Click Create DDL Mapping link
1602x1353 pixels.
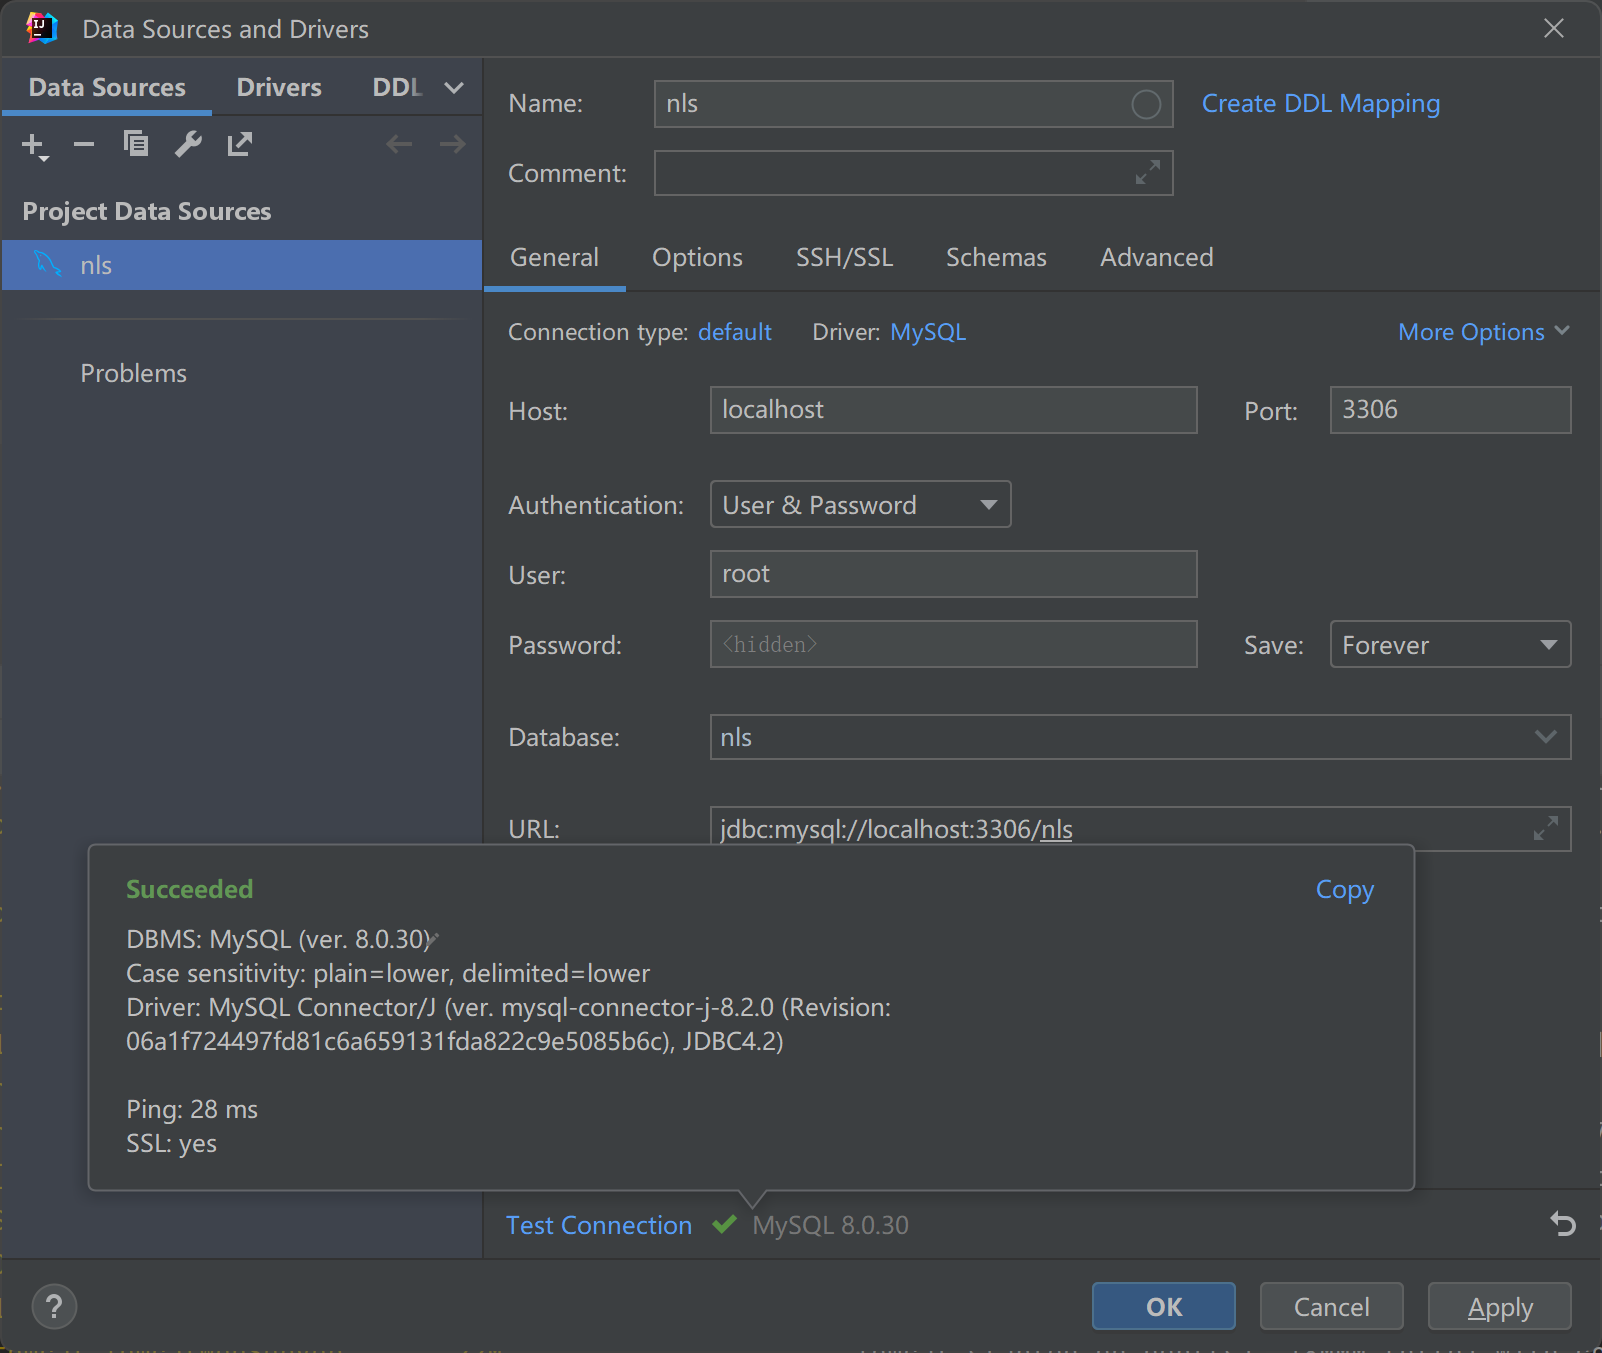[x=1320, y=103]
